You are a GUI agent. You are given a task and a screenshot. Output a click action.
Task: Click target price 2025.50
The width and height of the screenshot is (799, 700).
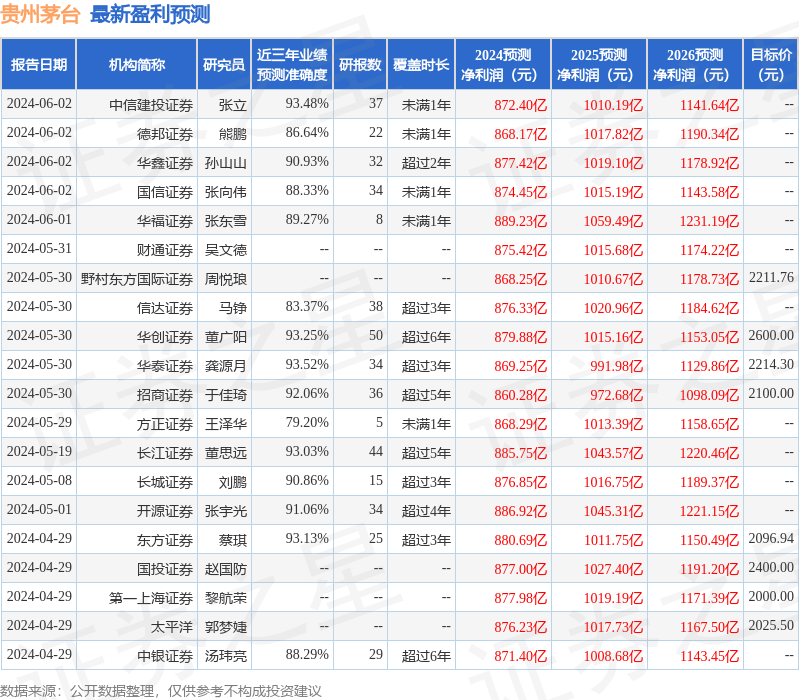771,625
